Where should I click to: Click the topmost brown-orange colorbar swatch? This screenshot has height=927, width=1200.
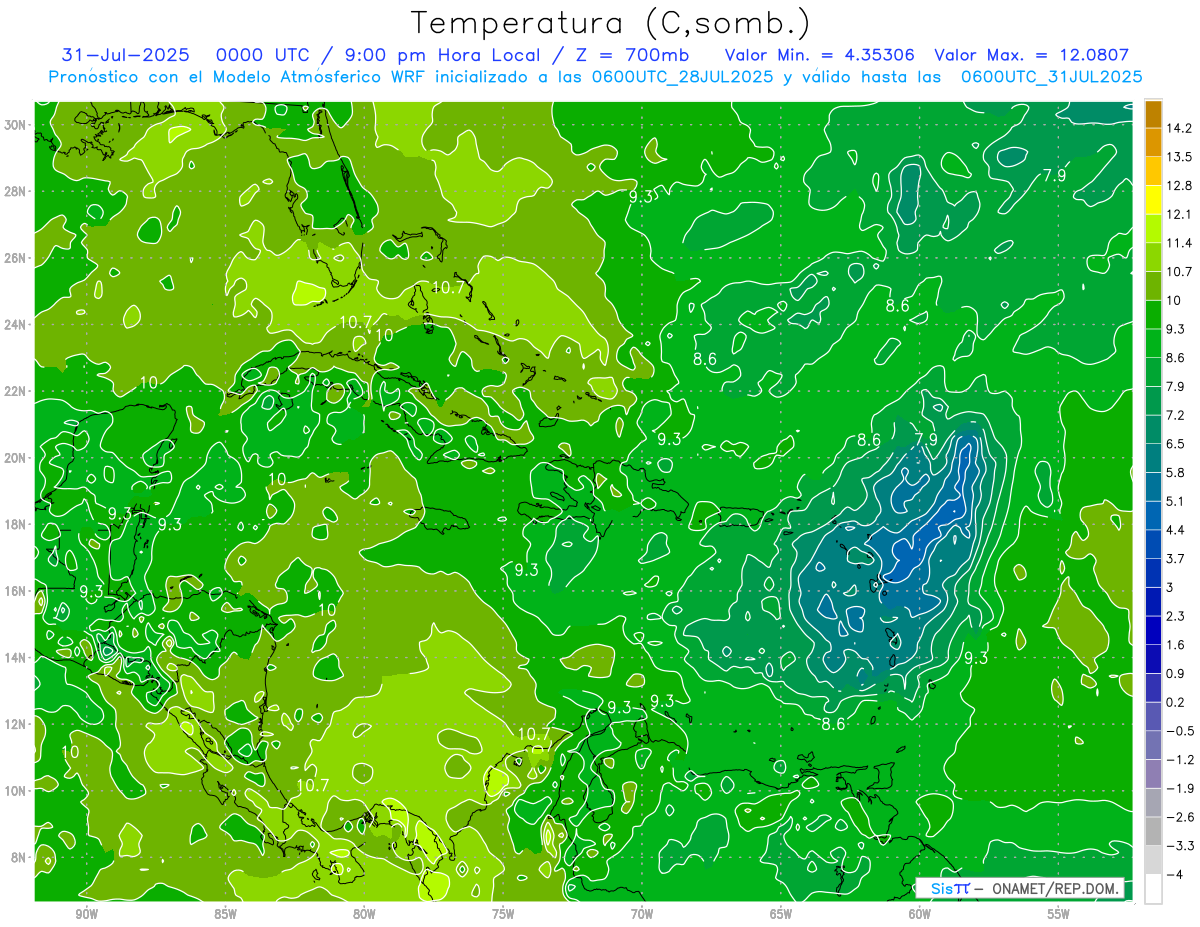[1153, 115]
